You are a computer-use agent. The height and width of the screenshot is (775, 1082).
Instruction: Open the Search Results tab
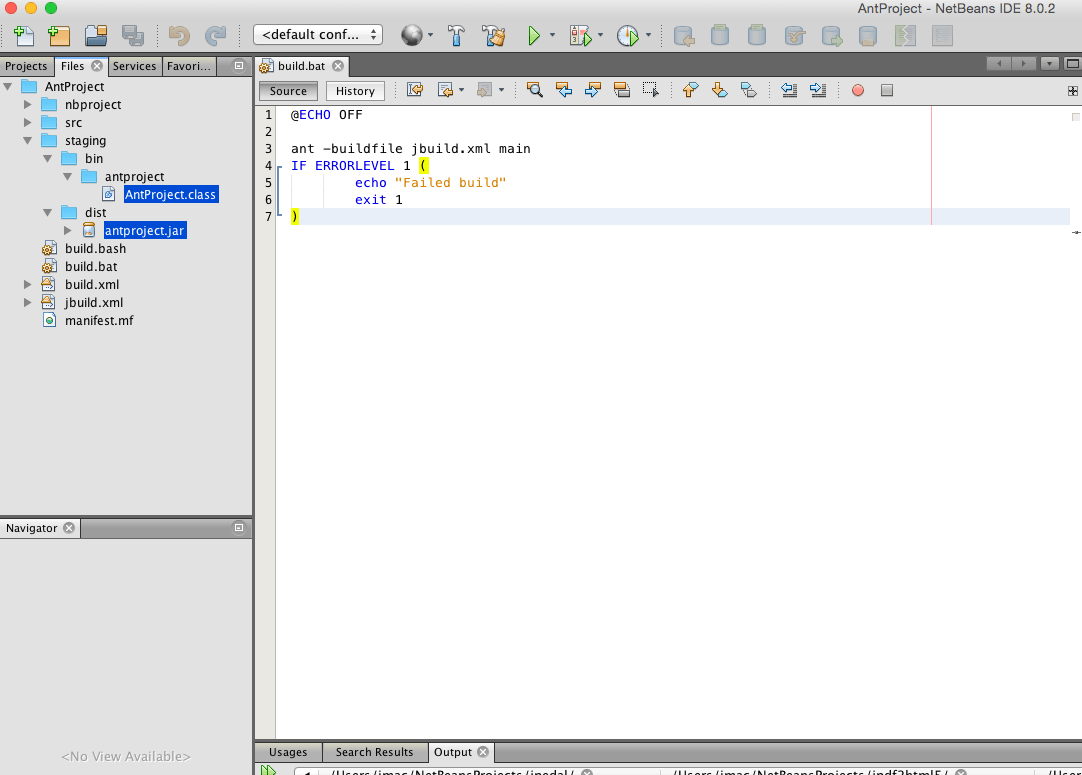[x=374, y=752]
